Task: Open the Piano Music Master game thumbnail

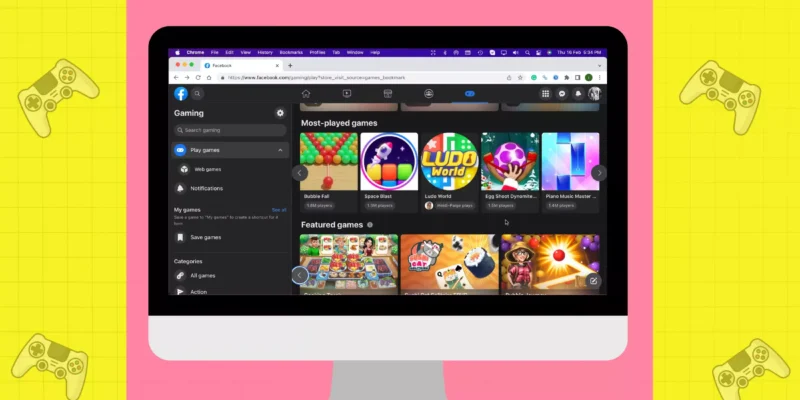Action: coord(570,162)
